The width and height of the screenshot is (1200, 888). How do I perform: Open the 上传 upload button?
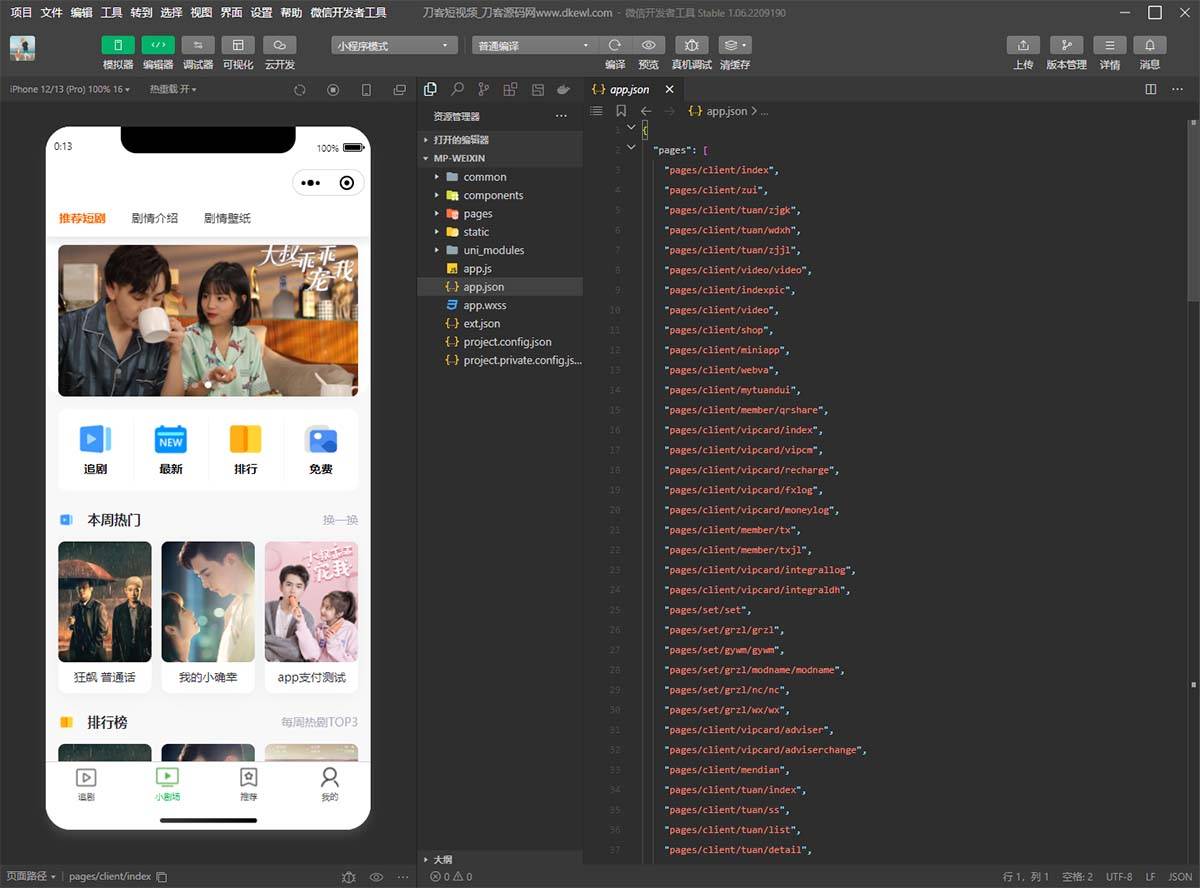pyautogui.click(x=1022, y=45)
